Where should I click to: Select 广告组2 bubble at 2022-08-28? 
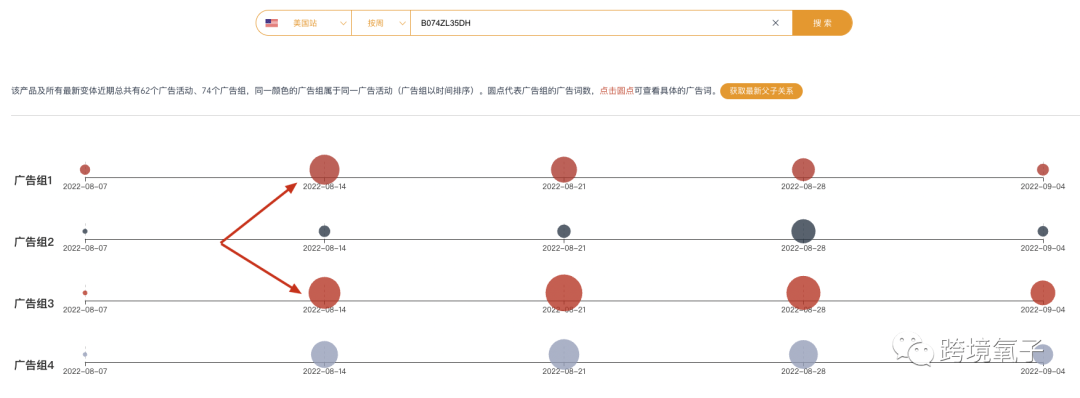803,231
